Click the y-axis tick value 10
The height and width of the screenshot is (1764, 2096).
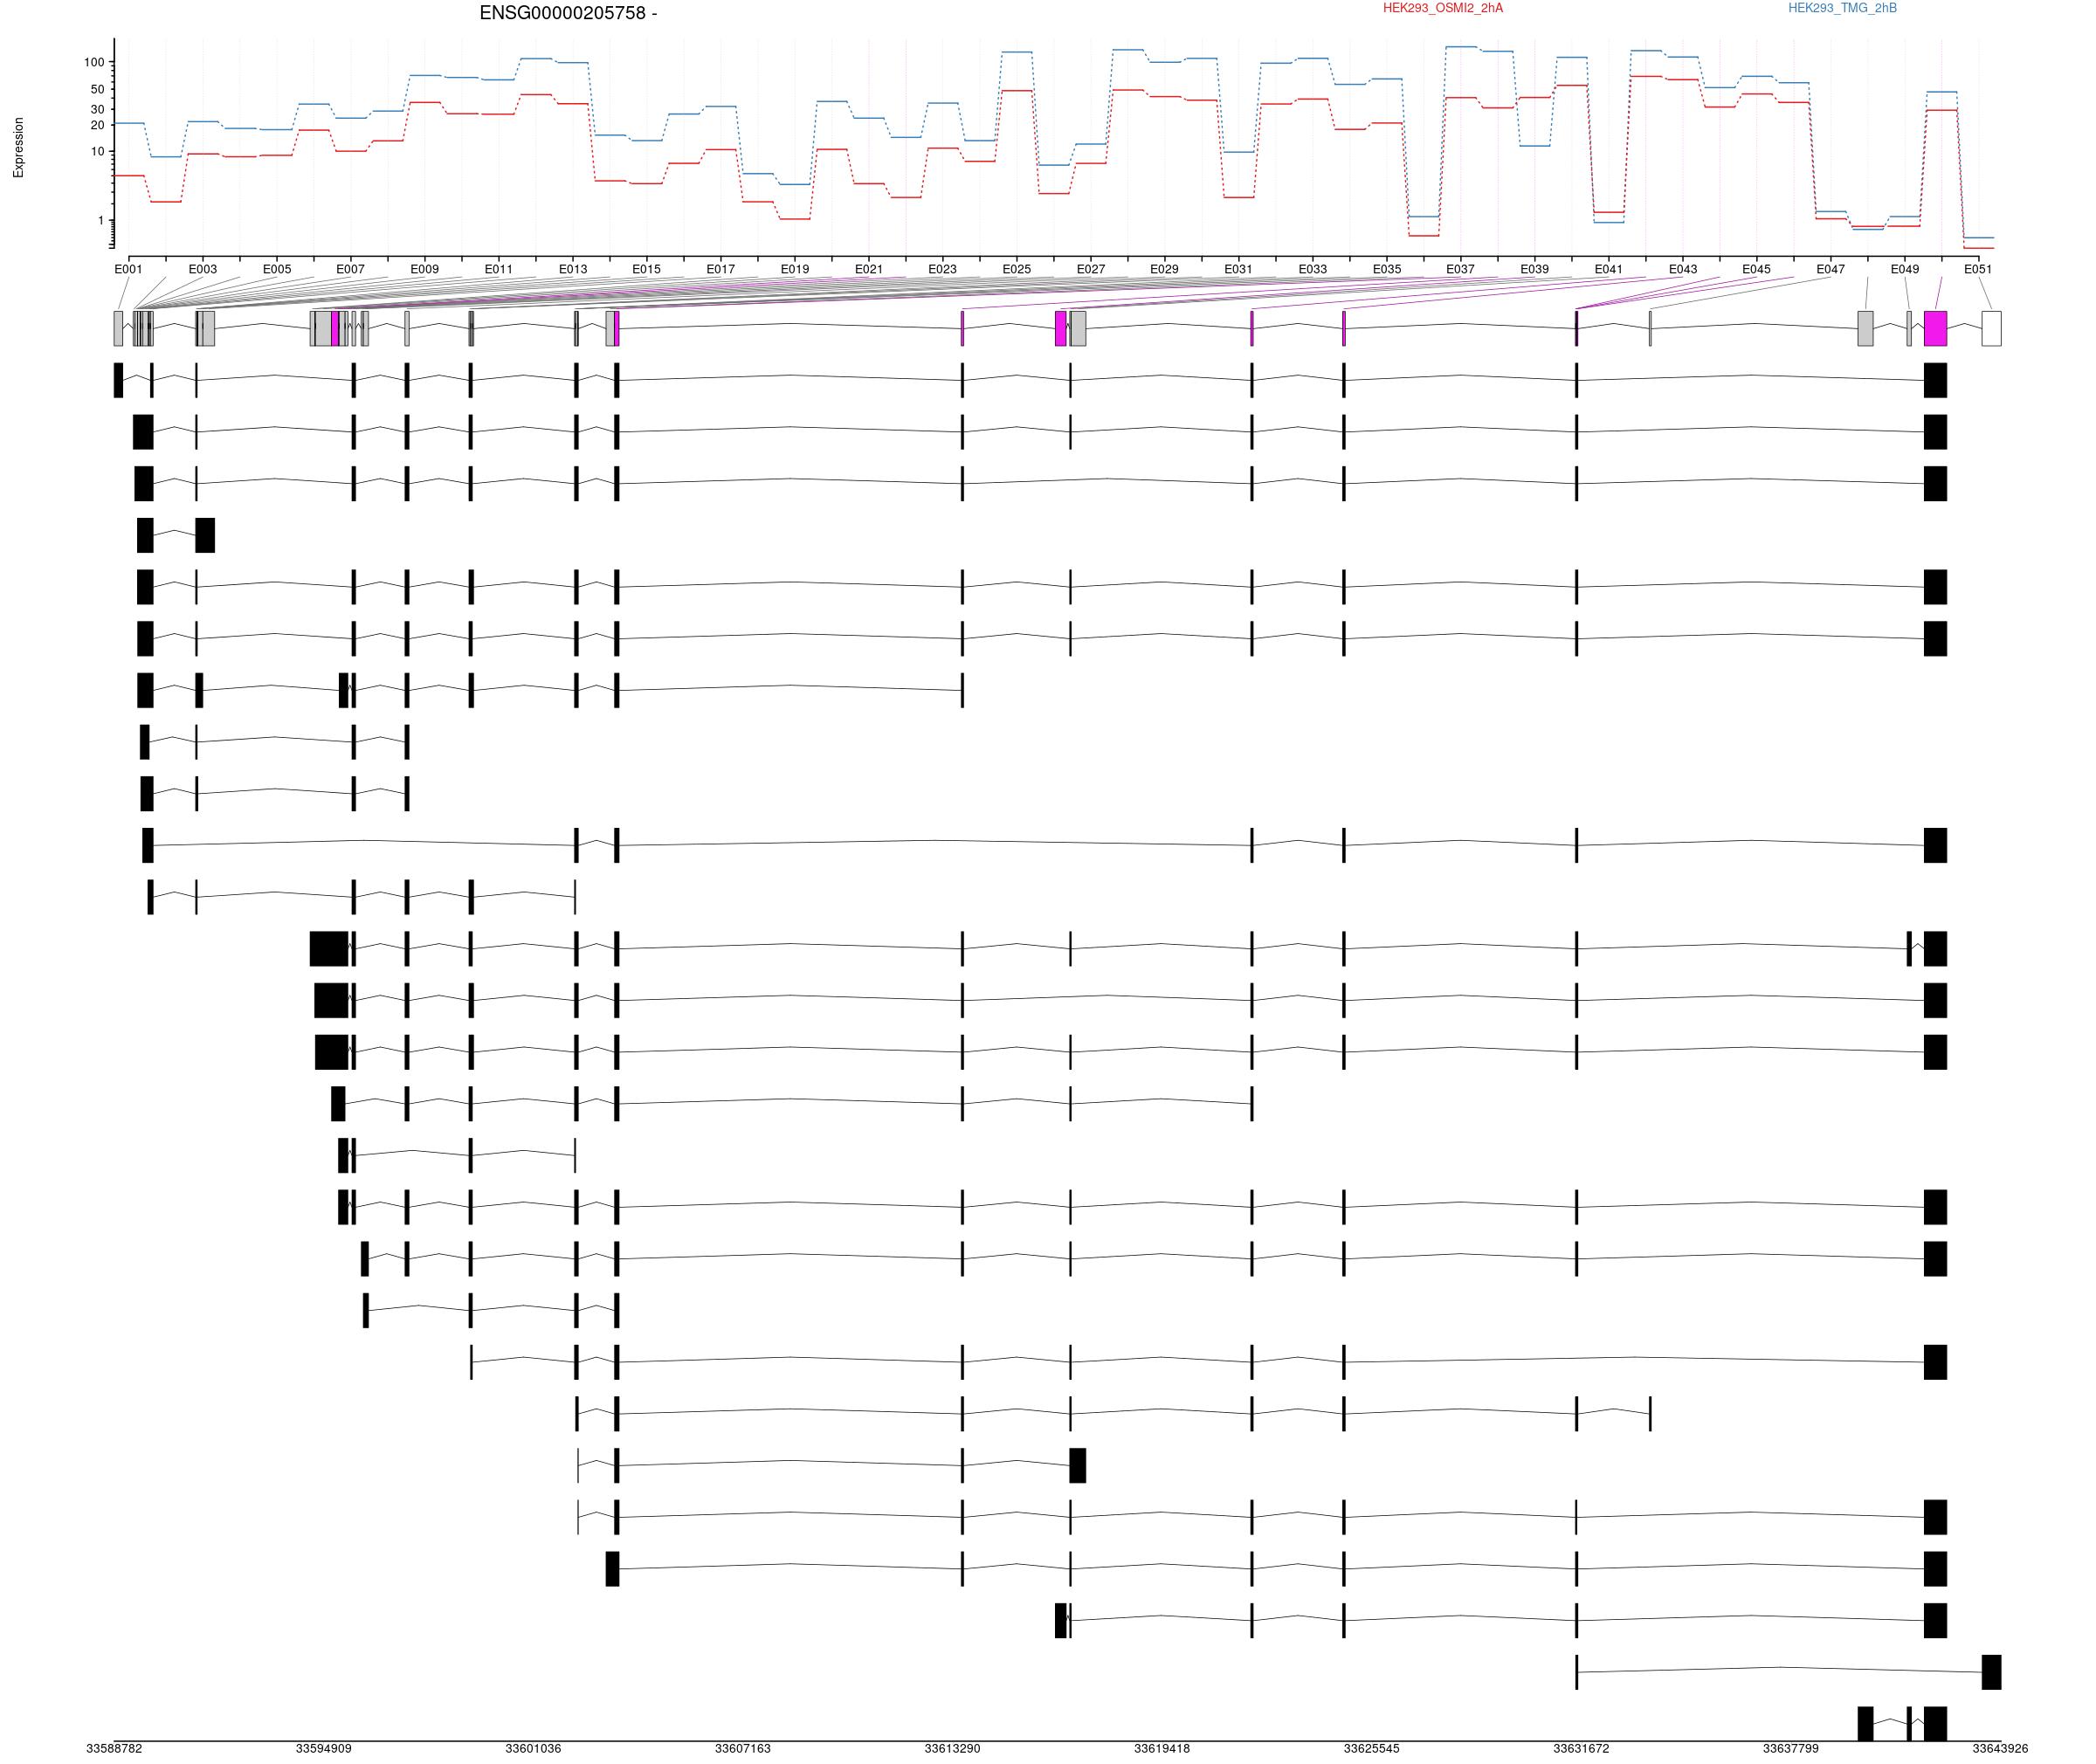pyautogui.click(x=97, y=152)
